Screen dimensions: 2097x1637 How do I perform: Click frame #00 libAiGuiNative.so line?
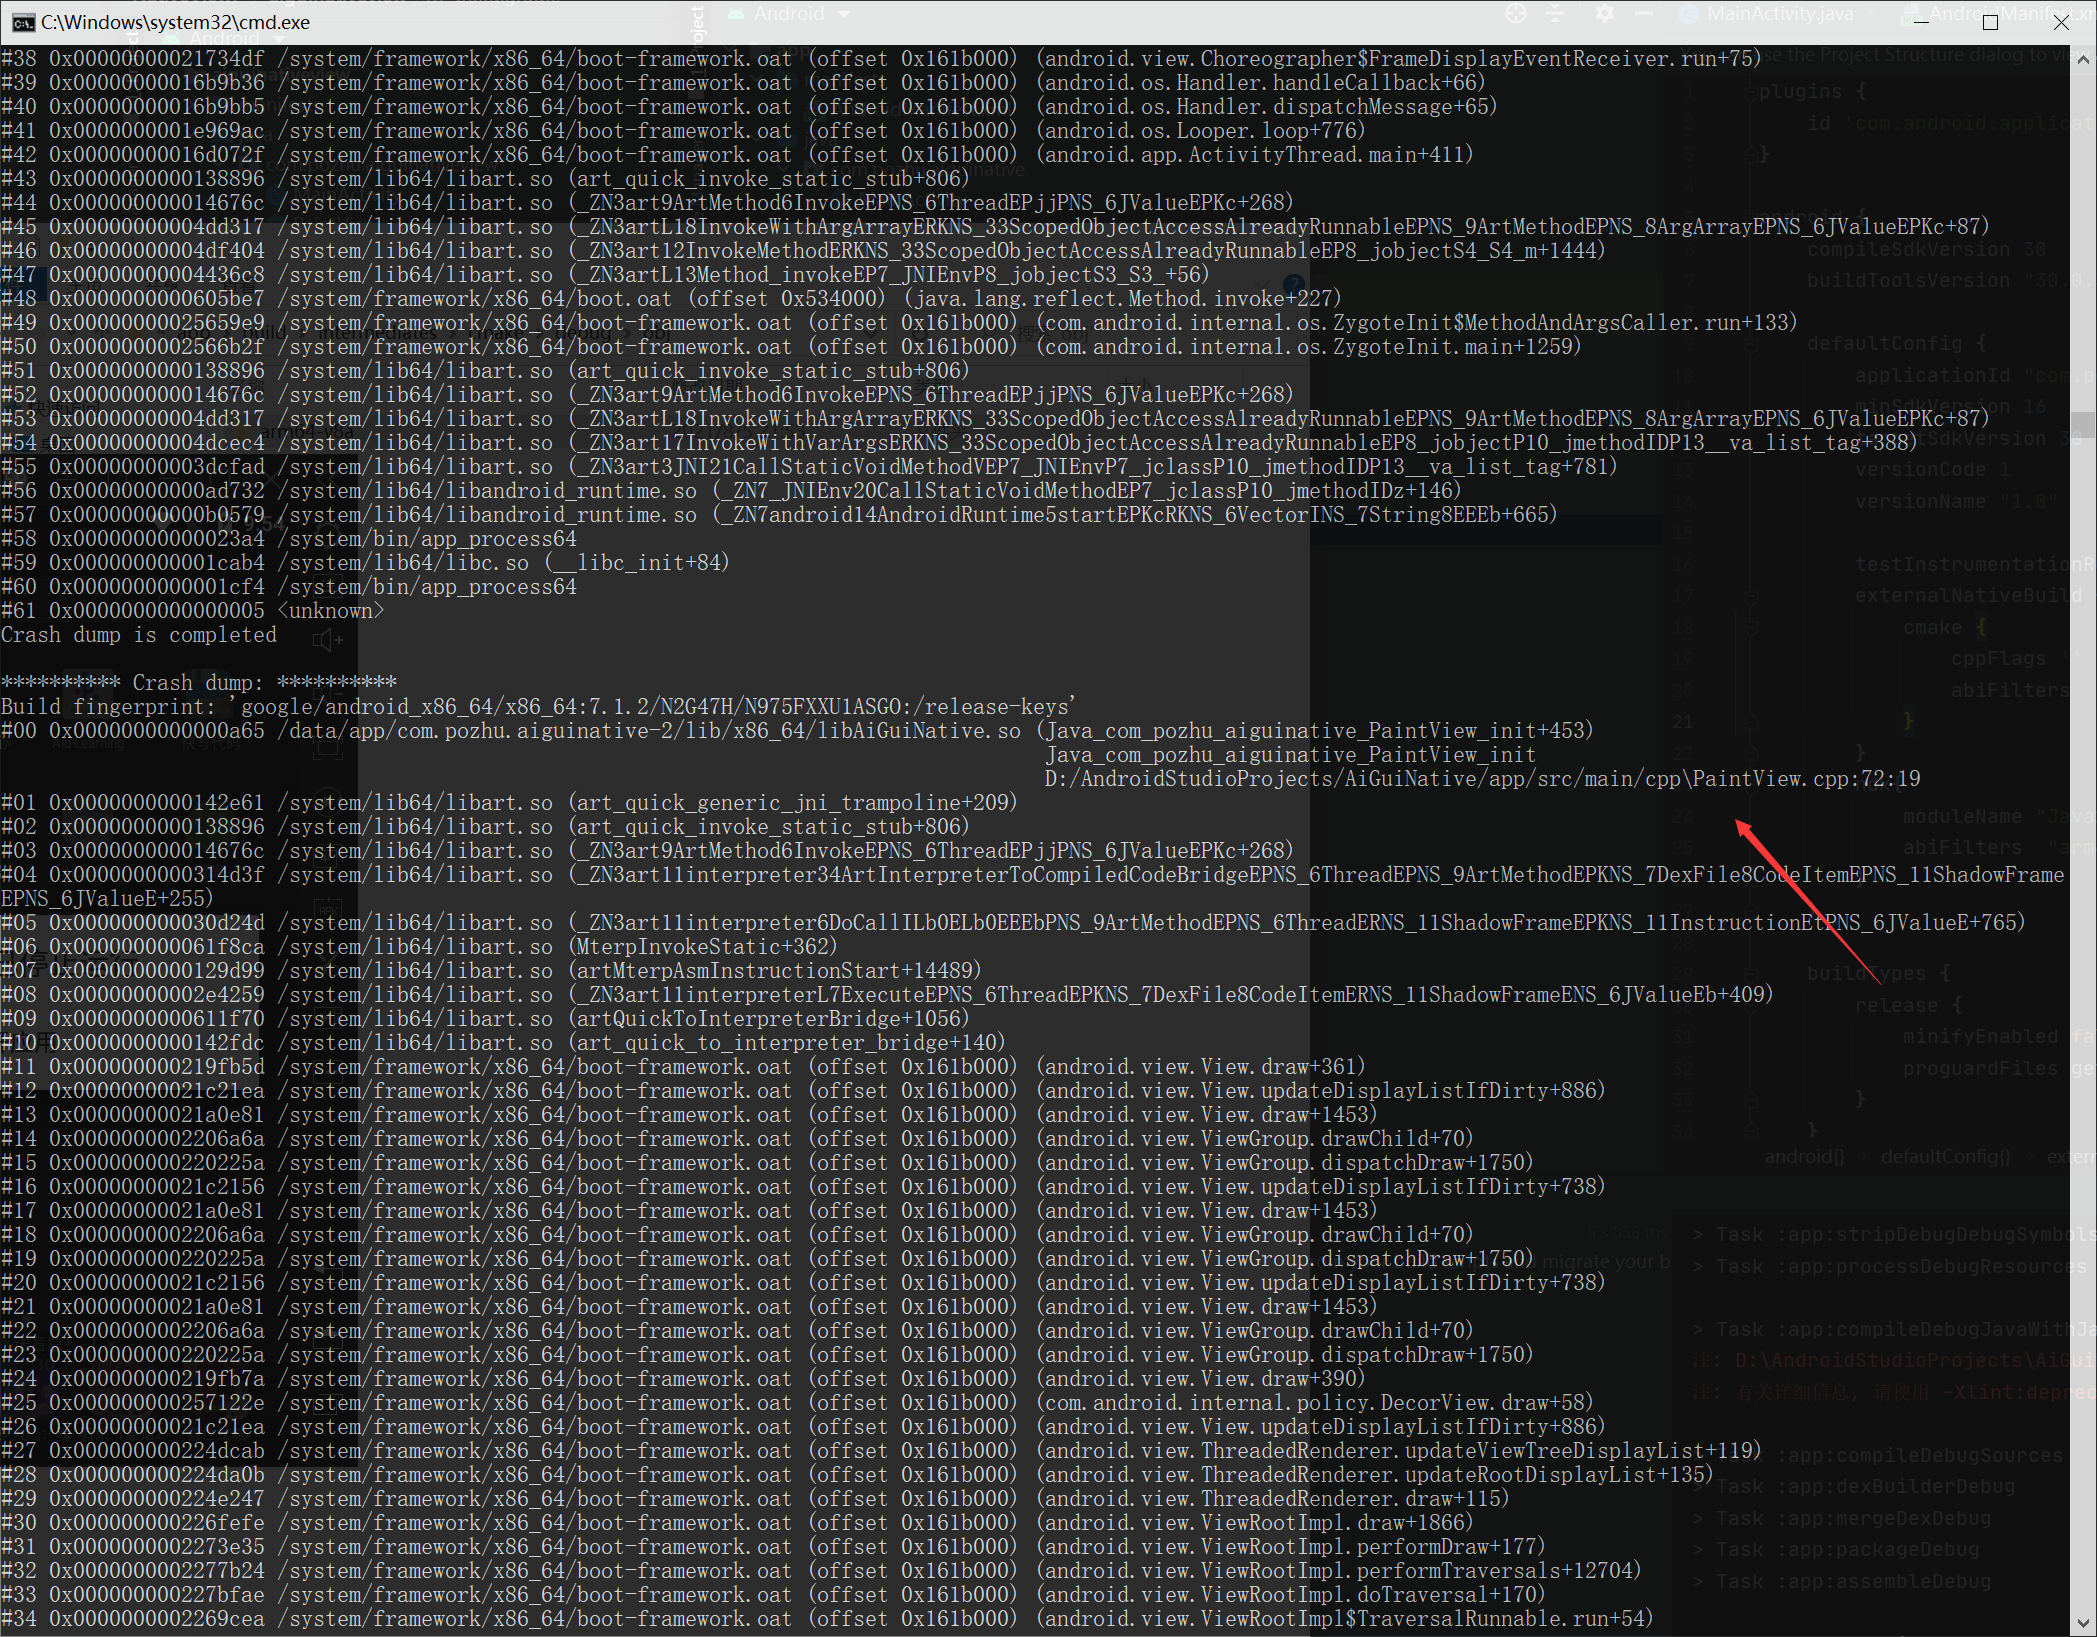tap(797, 731)
